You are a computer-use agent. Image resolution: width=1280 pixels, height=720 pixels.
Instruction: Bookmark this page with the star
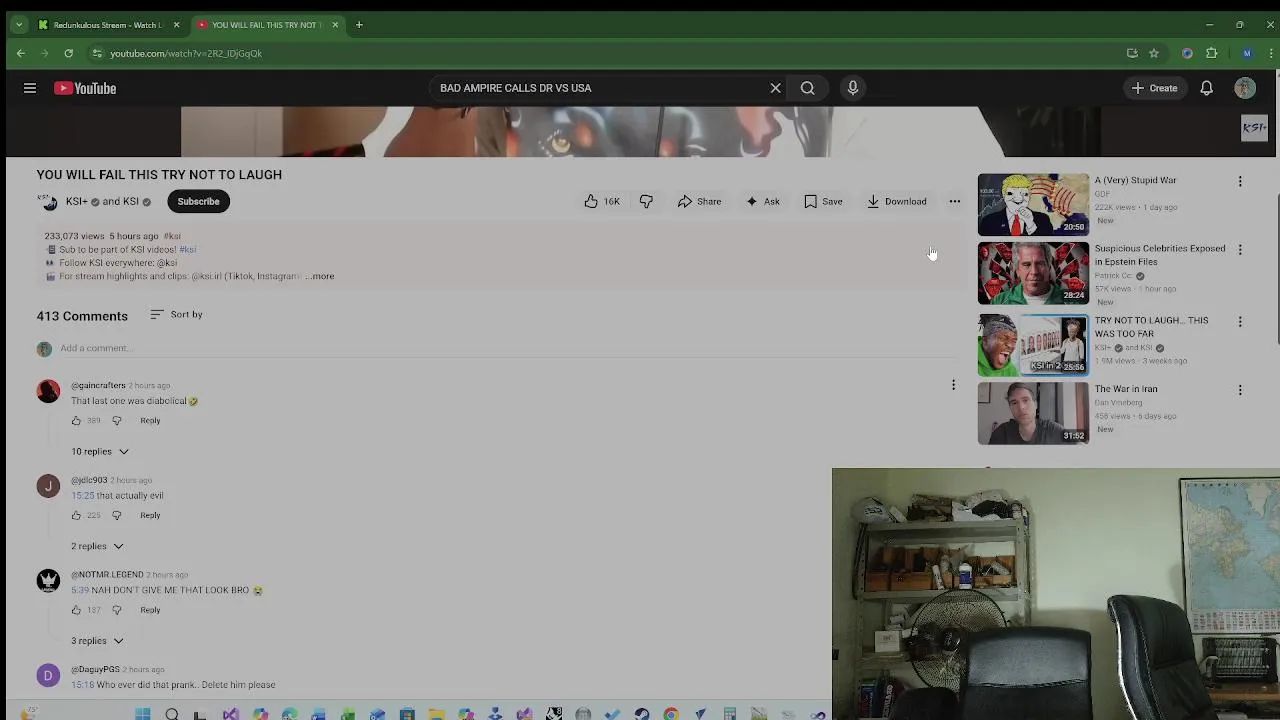click(1154, 53)
